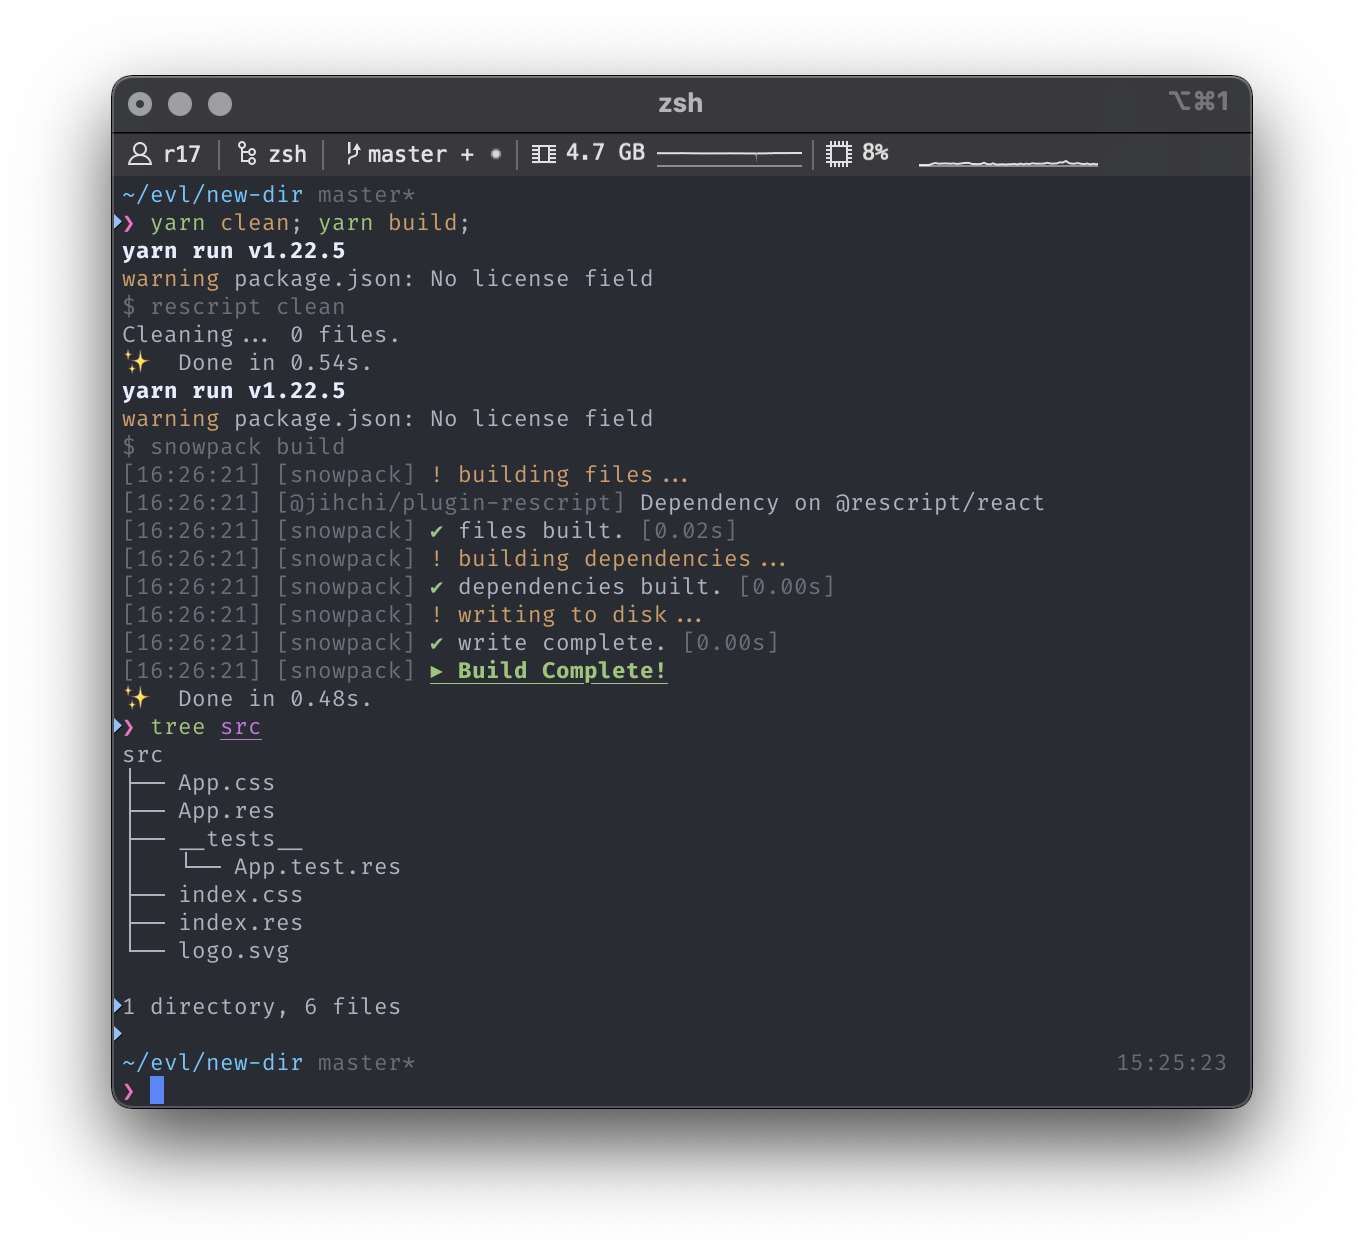
Task: Click the @jihchi/plugin-rescript dependency line
Action: [x=583, y=502]
